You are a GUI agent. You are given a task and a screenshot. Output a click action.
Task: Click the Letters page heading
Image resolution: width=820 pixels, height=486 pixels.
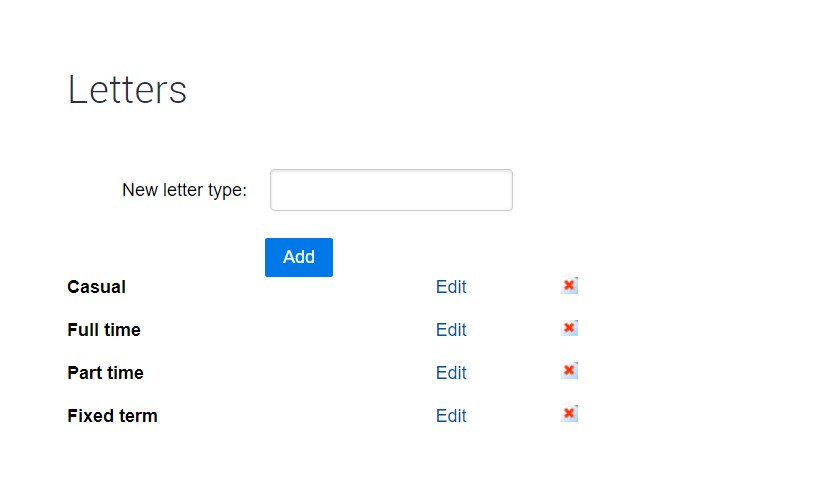coord(127,89)
